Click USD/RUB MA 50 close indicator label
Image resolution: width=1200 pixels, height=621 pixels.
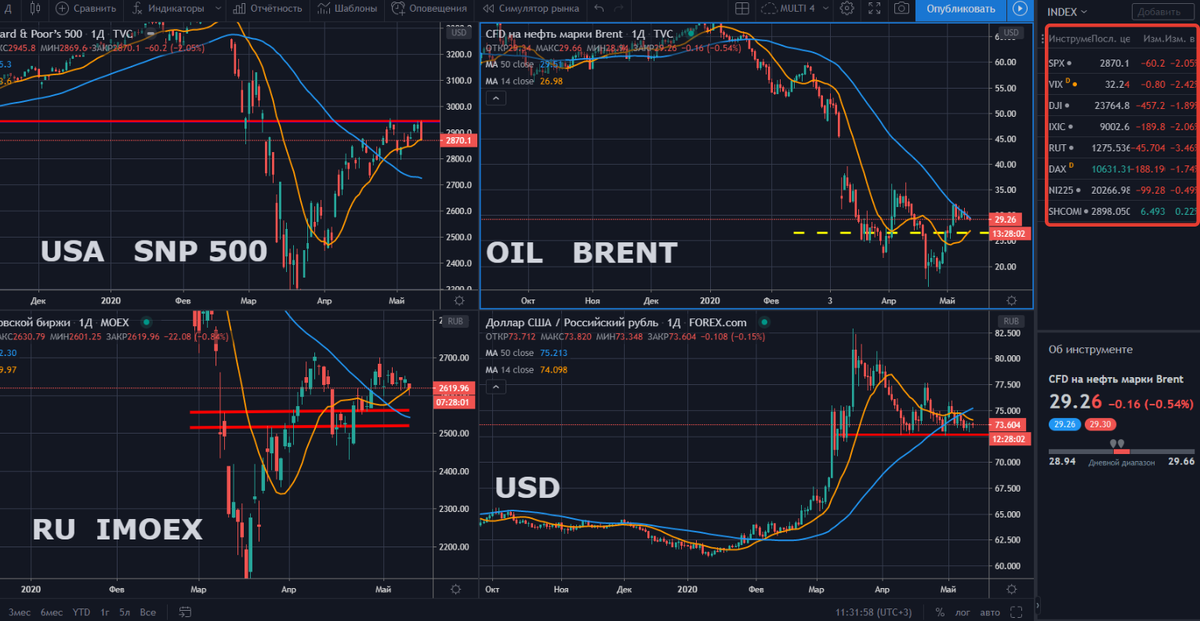pos(510,352)
